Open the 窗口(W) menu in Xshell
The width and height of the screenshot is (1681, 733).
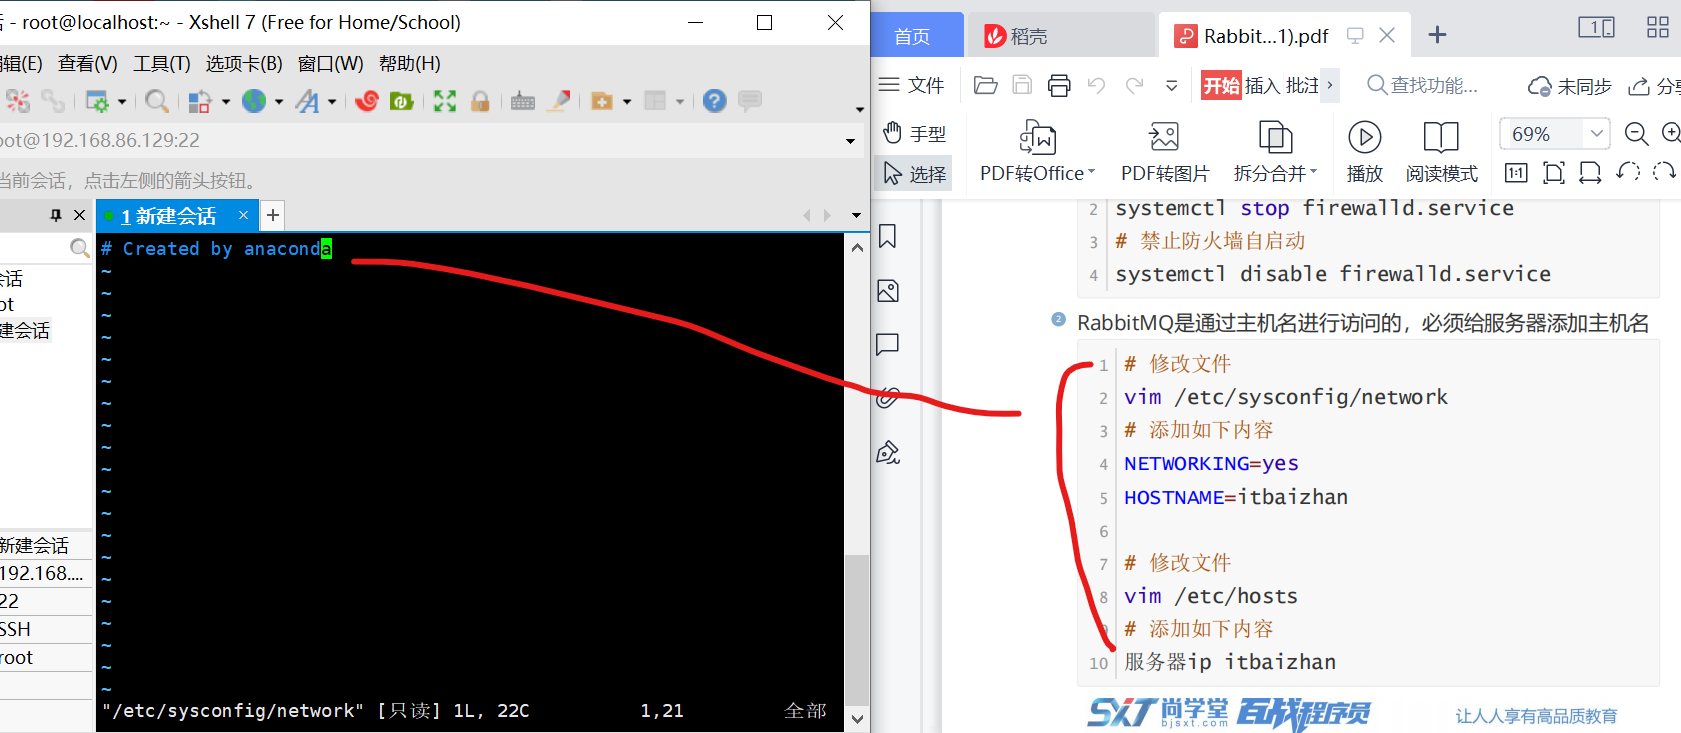tap(331, 64)
